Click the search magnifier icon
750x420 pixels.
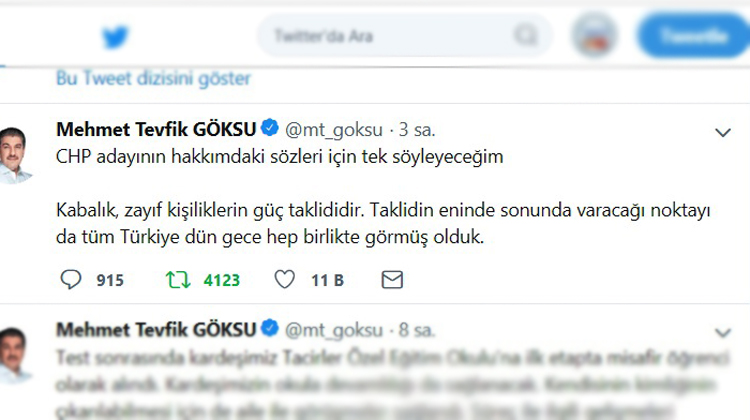[524, 37]
